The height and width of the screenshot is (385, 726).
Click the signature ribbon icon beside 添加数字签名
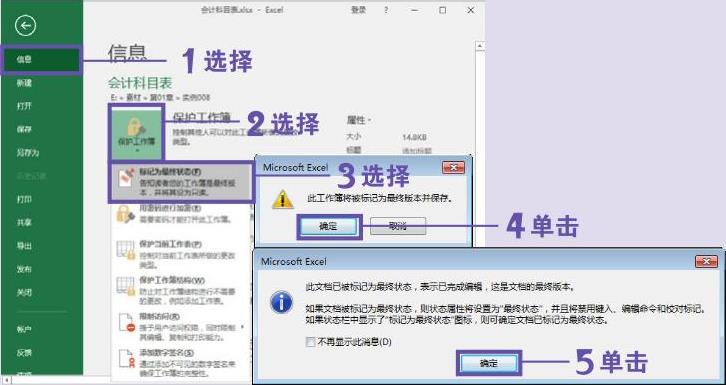[x=126, y=359]
